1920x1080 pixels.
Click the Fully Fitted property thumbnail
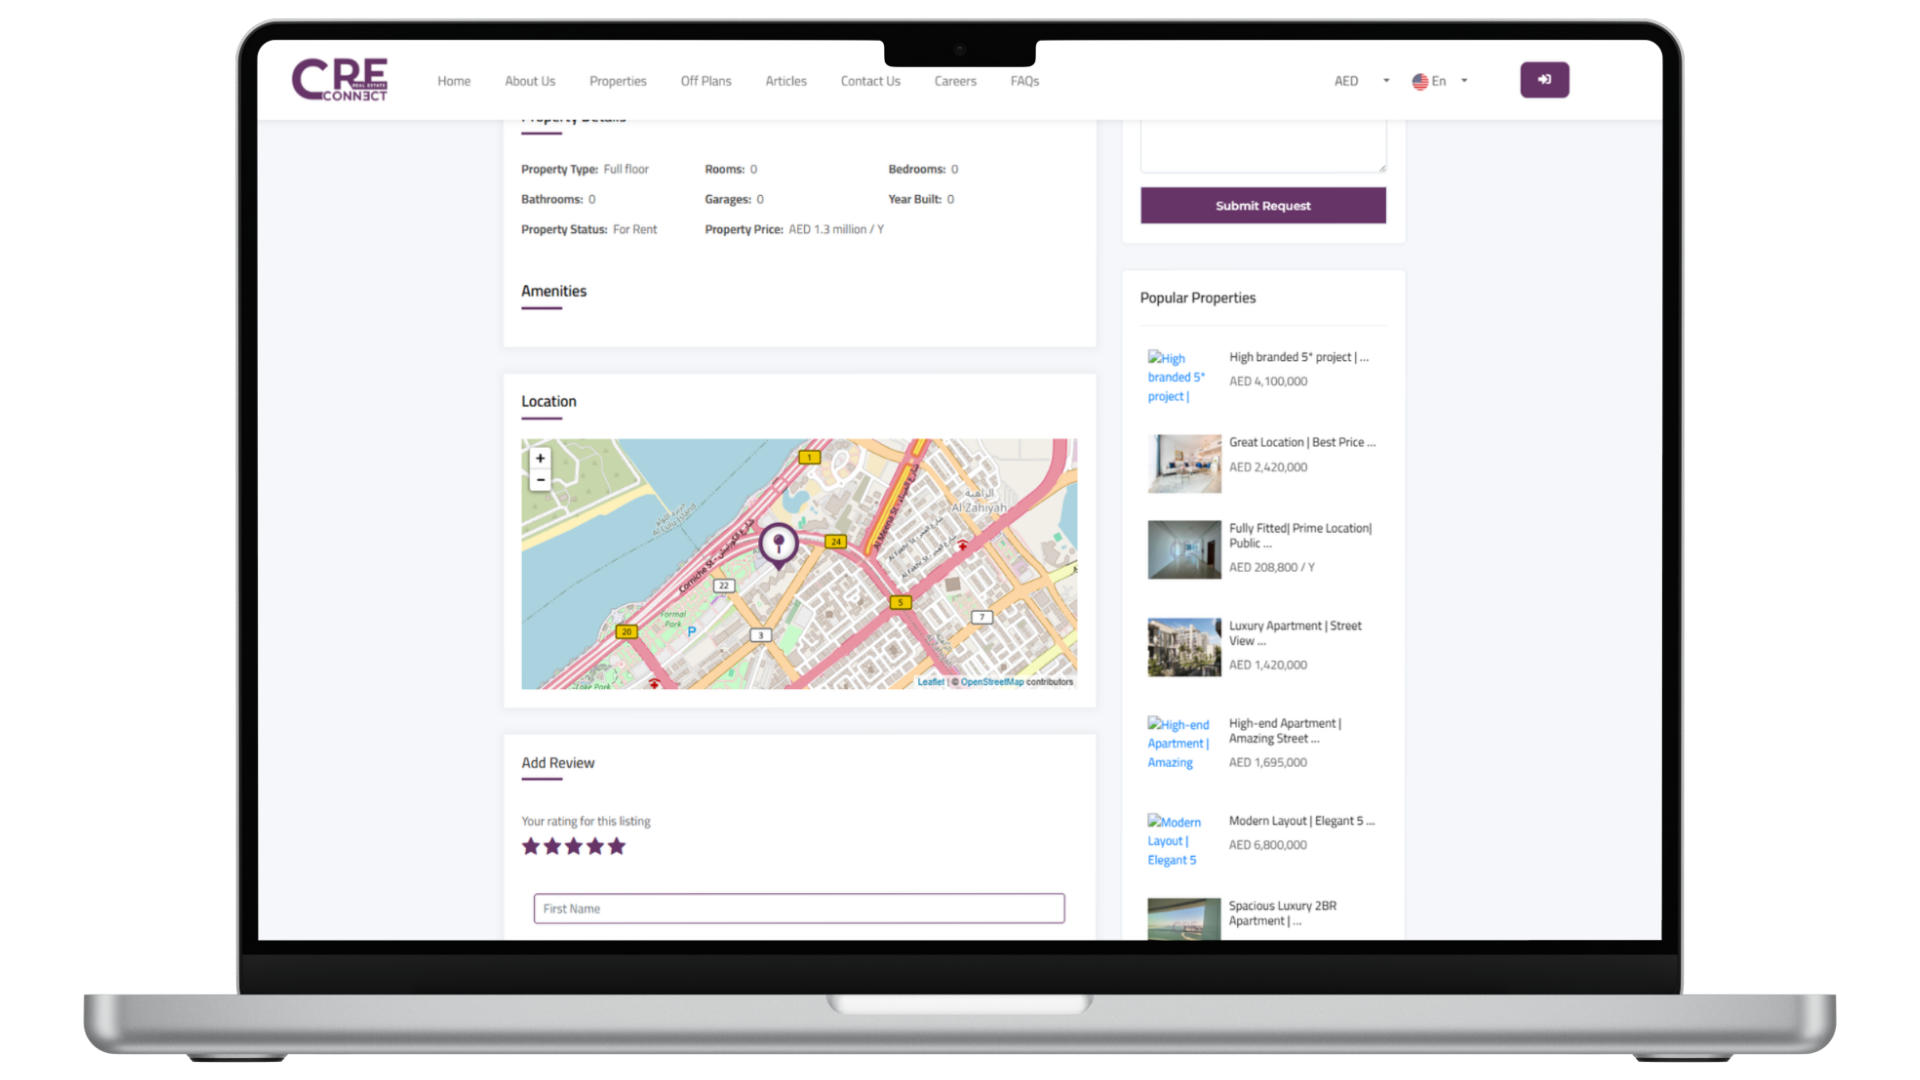click(x=1184, y=550)
